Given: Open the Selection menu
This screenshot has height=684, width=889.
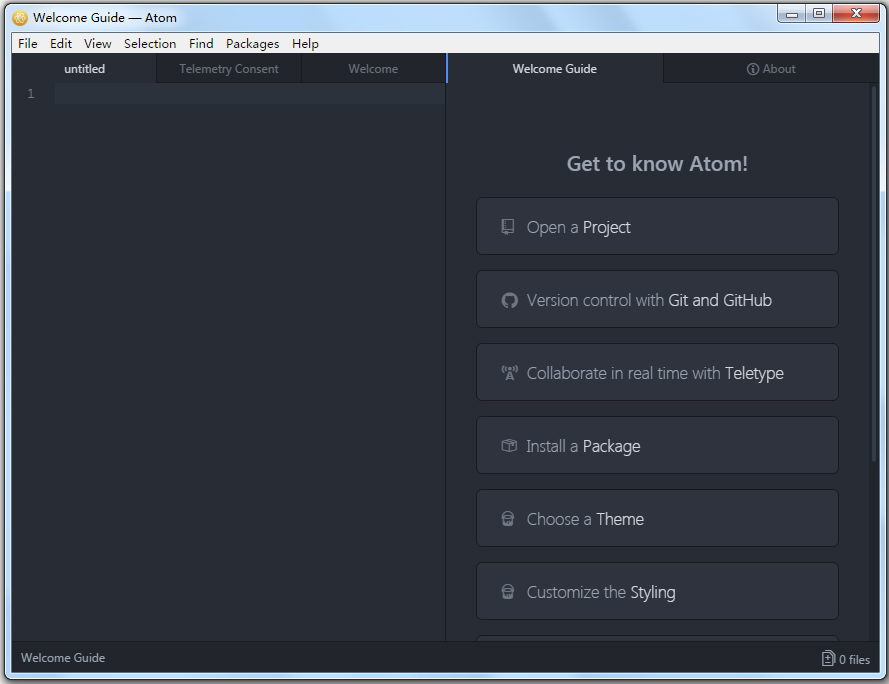Looking at the screenshot, I should point(150,44).
